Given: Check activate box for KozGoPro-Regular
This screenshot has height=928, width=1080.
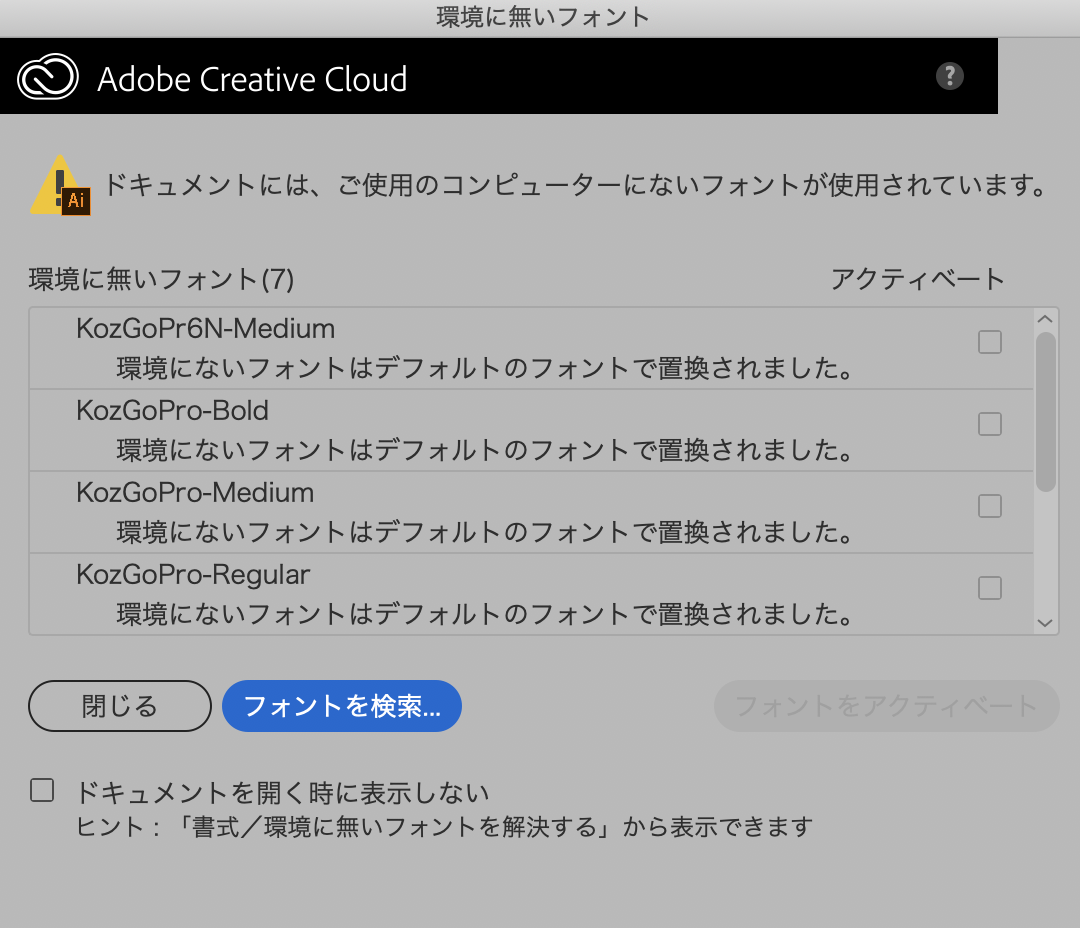Looking at the screenshot, I should 990,588.
